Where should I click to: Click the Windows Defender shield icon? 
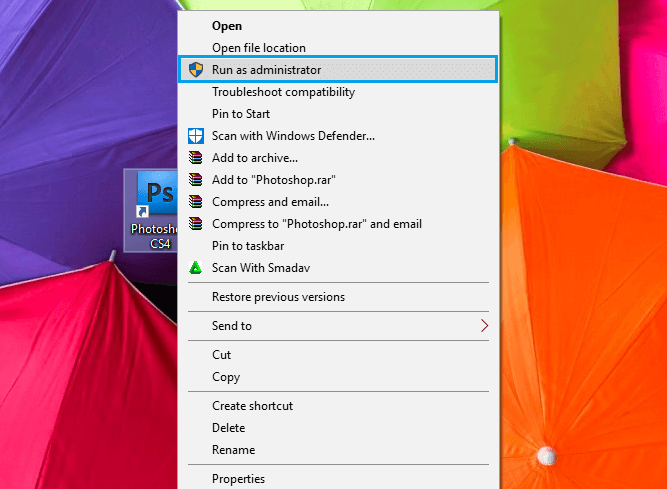point(196,136)
